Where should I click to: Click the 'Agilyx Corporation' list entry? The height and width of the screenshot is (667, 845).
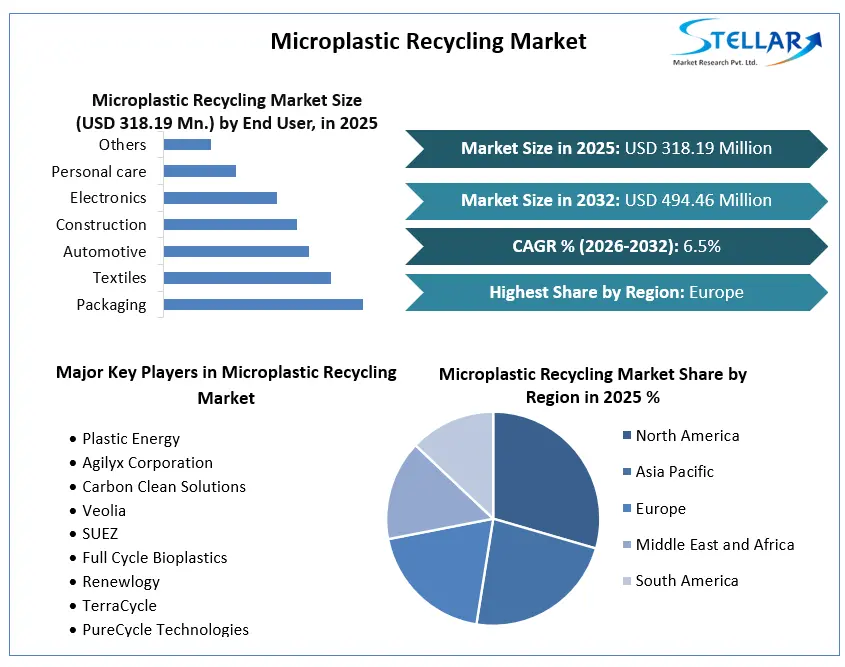pos(147,463)
